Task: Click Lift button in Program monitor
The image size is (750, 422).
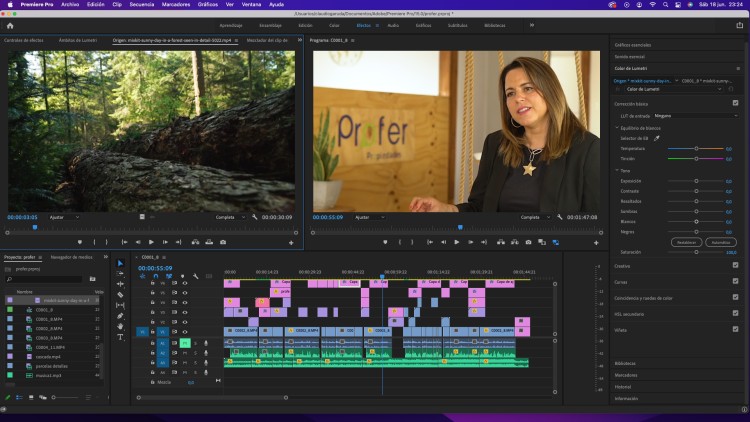Action: click(x=501, y=242)
